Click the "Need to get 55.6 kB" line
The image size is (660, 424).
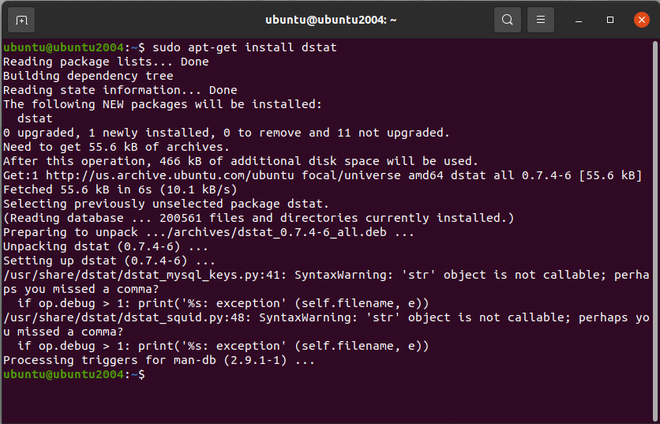coord(118,146)
